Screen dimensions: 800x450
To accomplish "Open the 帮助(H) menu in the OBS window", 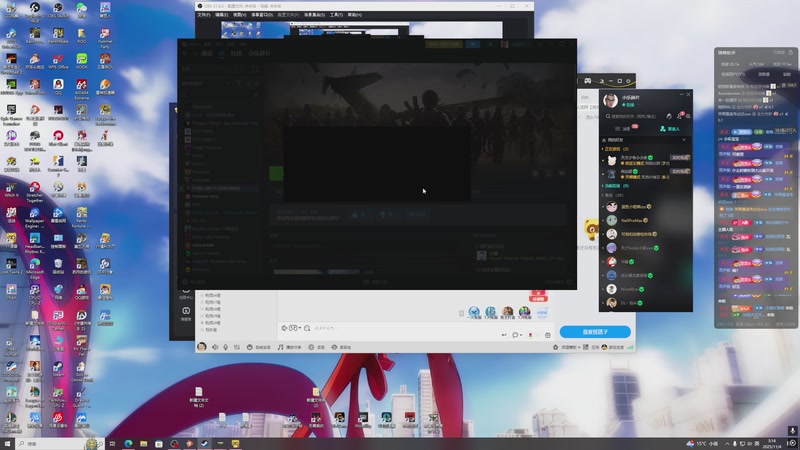I will 355,15.
